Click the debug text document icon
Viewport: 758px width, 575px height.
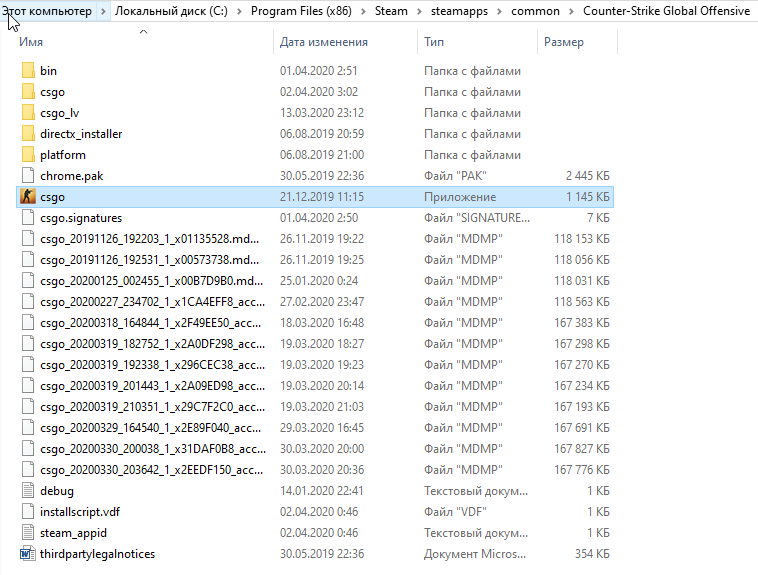pyautogui.click(x=28, y=491)
